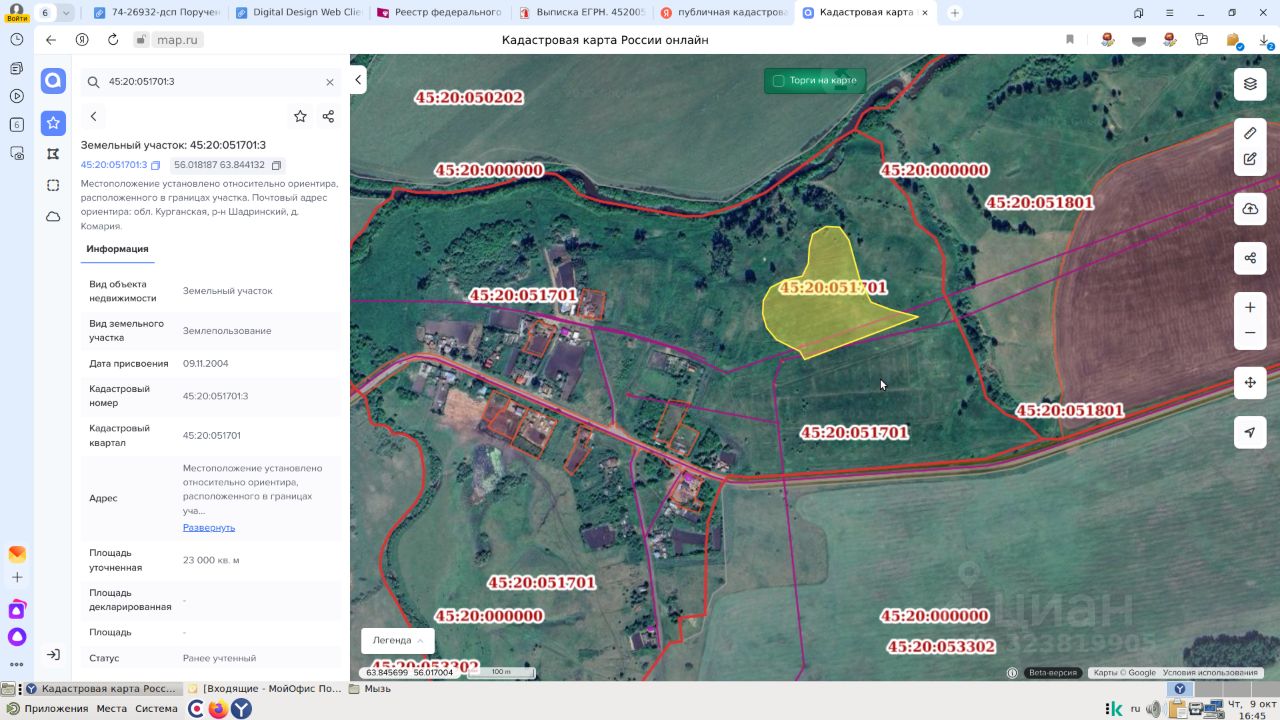Viewport: 1280px width, 720px height.
Task: Click the 'ru' keyboard layout indicator
Action: point(1135,709)
